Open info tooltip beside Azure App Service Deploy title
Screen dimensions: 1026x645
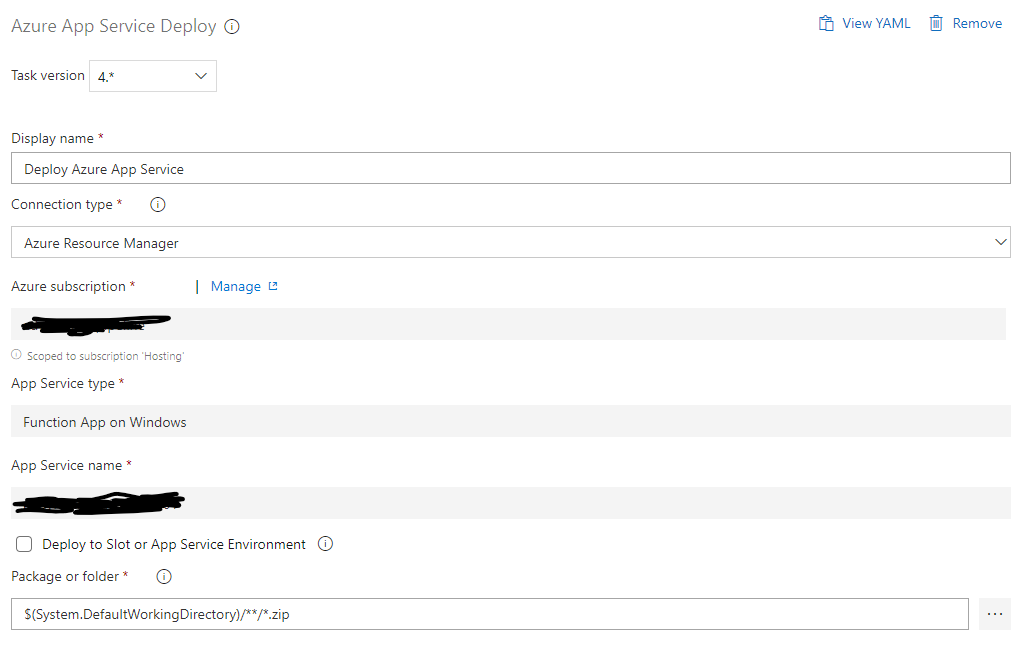click(231, 27)
